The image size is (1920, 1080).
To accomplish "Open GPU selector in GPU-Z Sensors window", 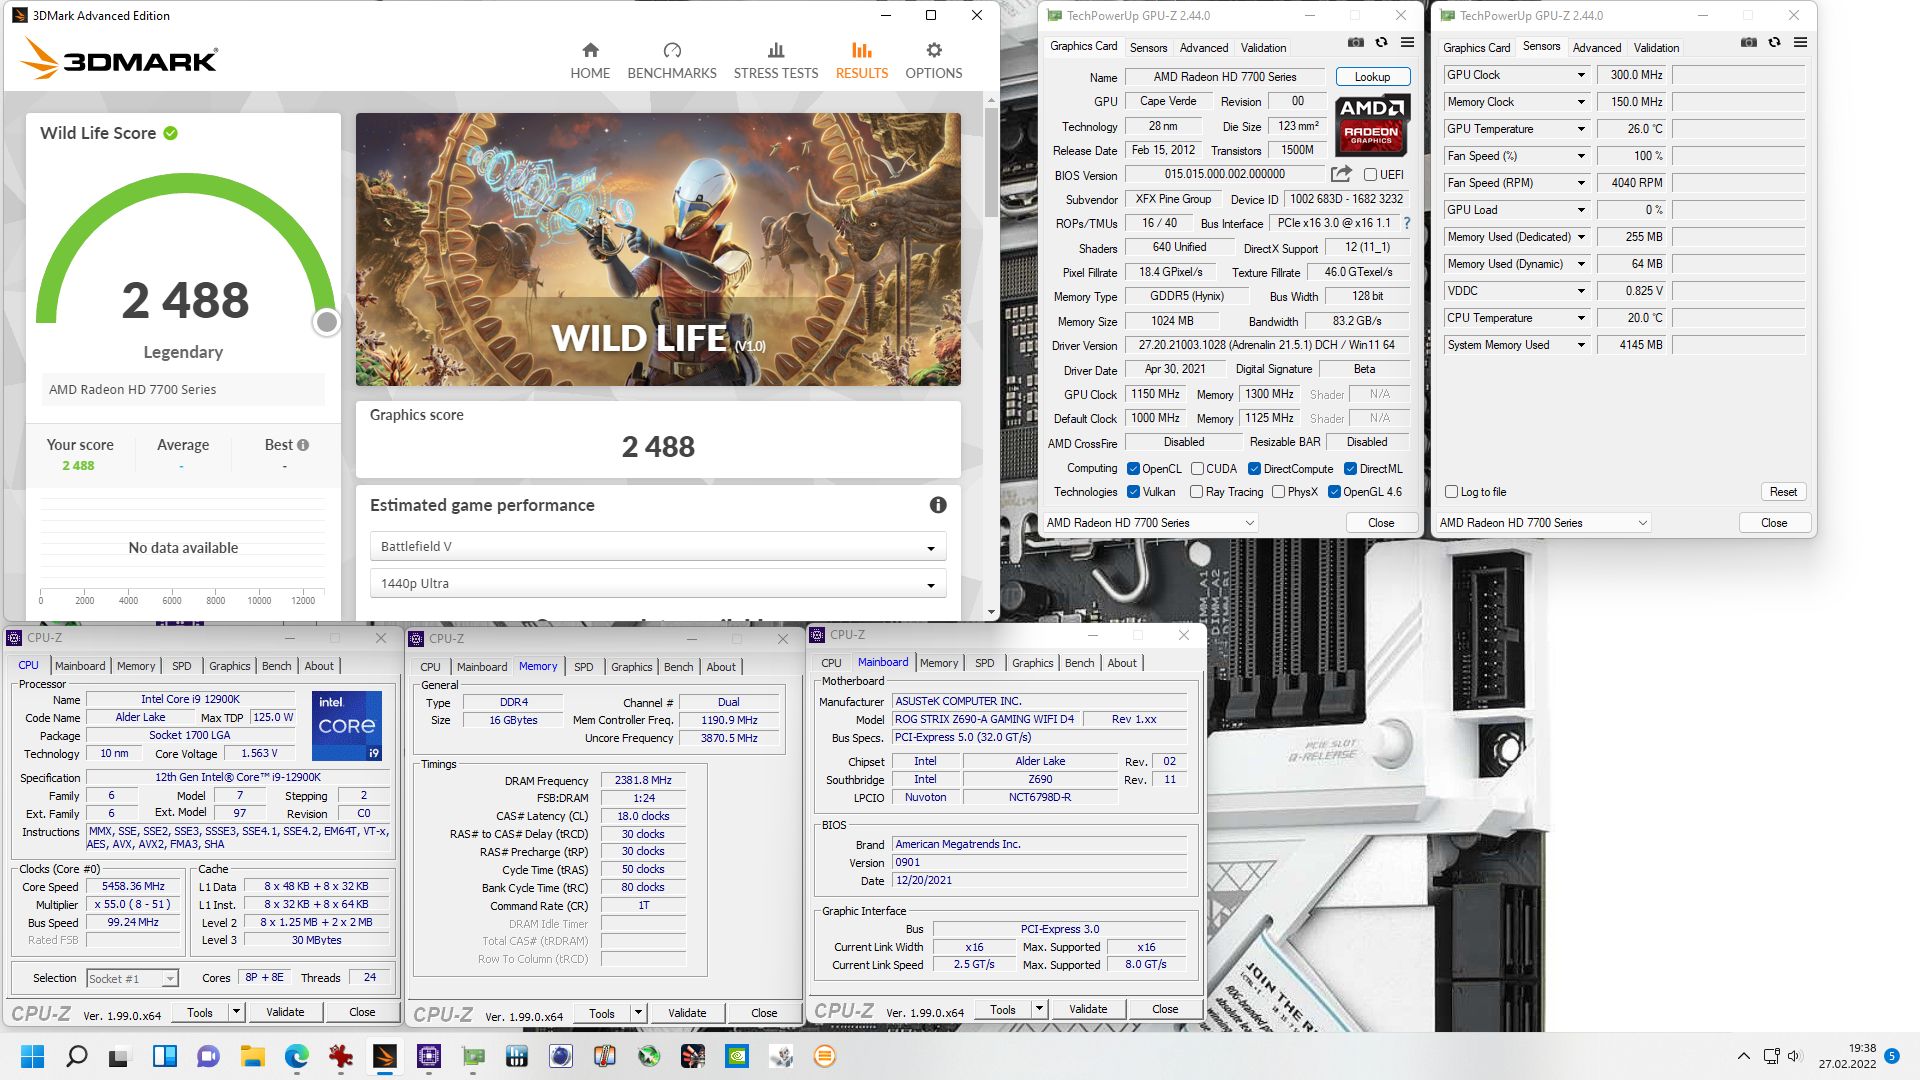I will [x=1543, y=523].
